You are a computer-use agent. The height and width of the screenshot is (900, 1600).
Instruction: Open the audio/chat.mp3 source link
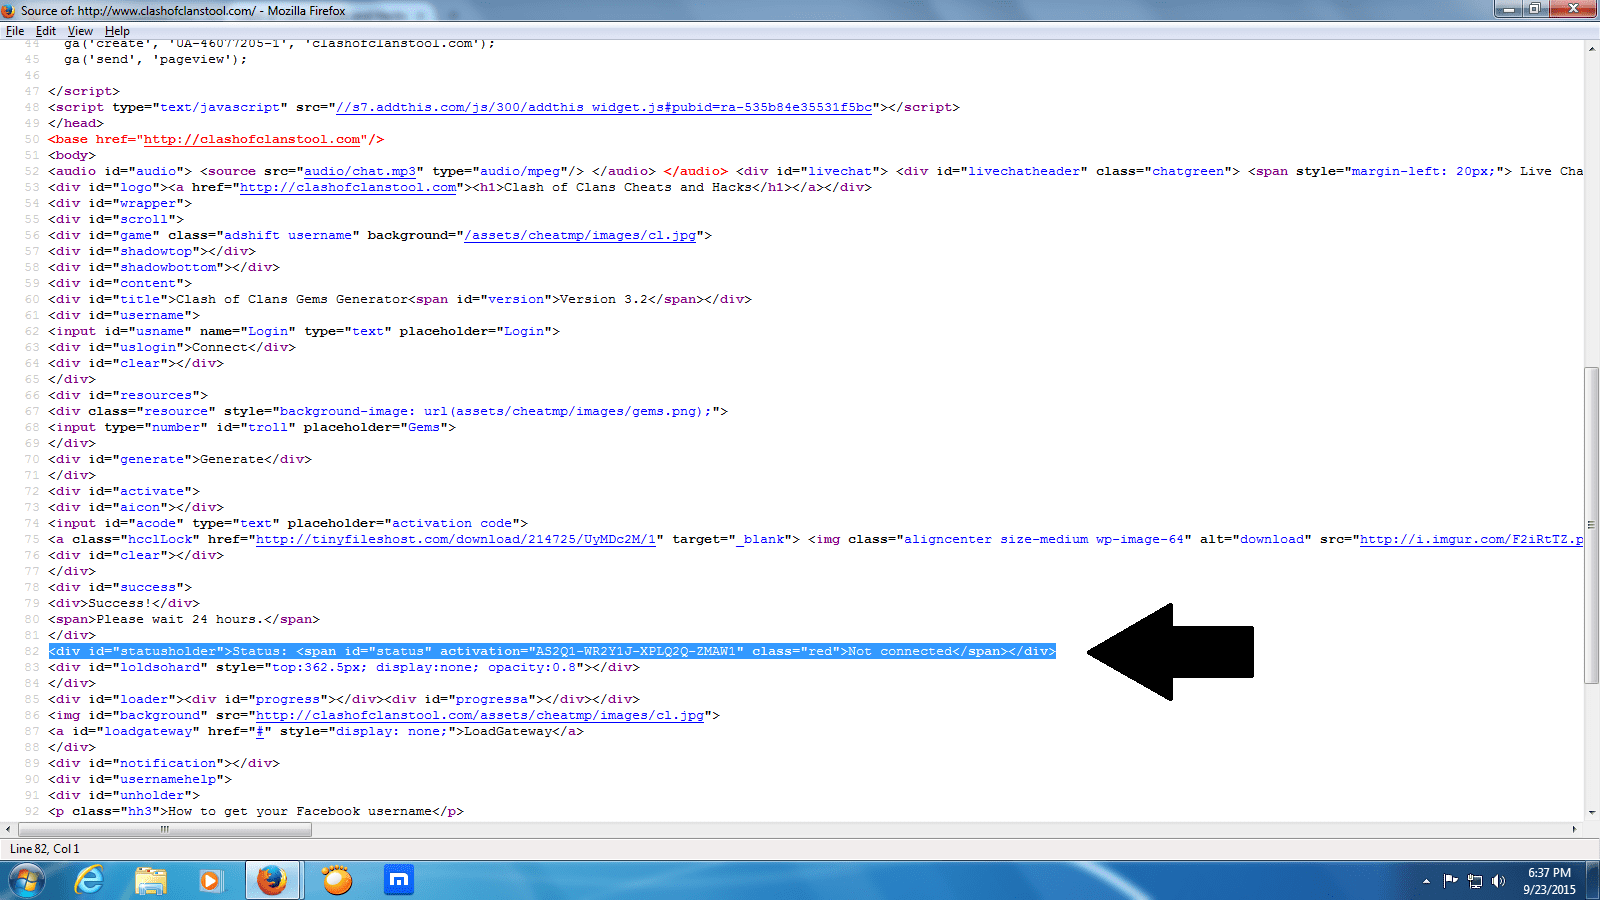(360, 171)
